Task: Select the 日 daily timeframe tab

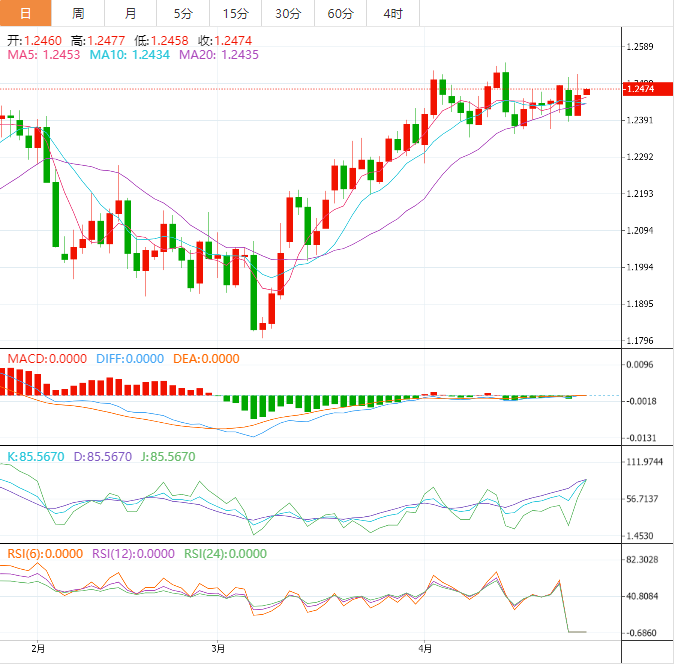Action: click(25, 13)
